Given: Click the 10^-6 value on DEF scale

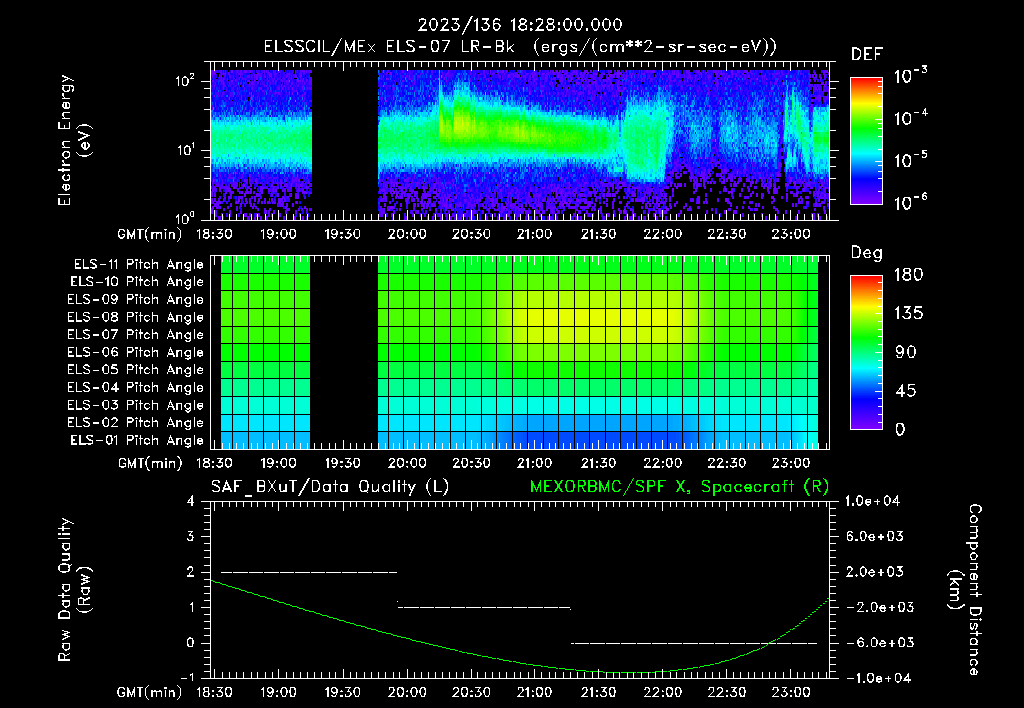Looking at the screenshot, I should 910,202.
